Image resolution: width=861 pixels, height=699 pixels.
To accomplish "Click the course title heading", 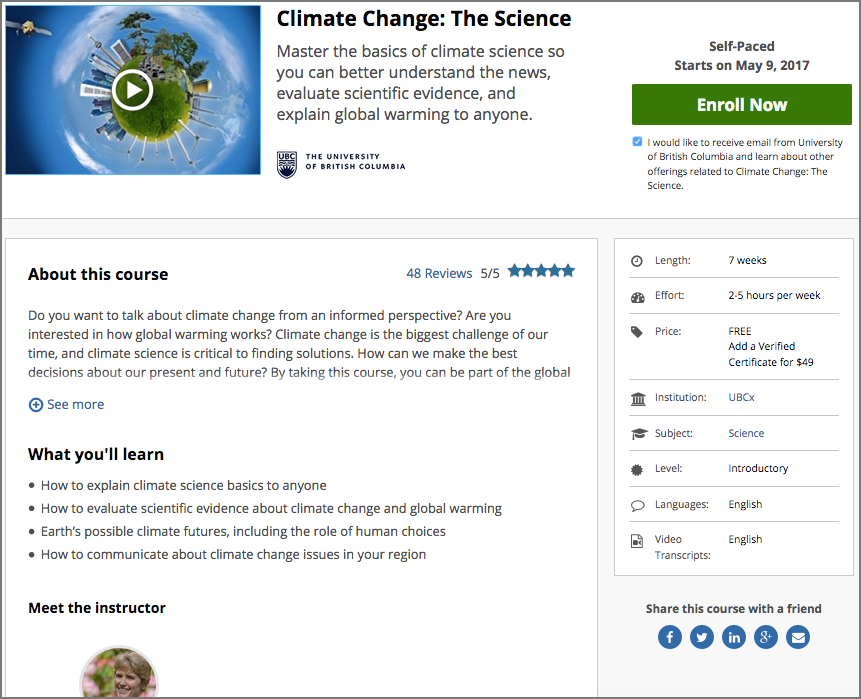I will 424,19.
